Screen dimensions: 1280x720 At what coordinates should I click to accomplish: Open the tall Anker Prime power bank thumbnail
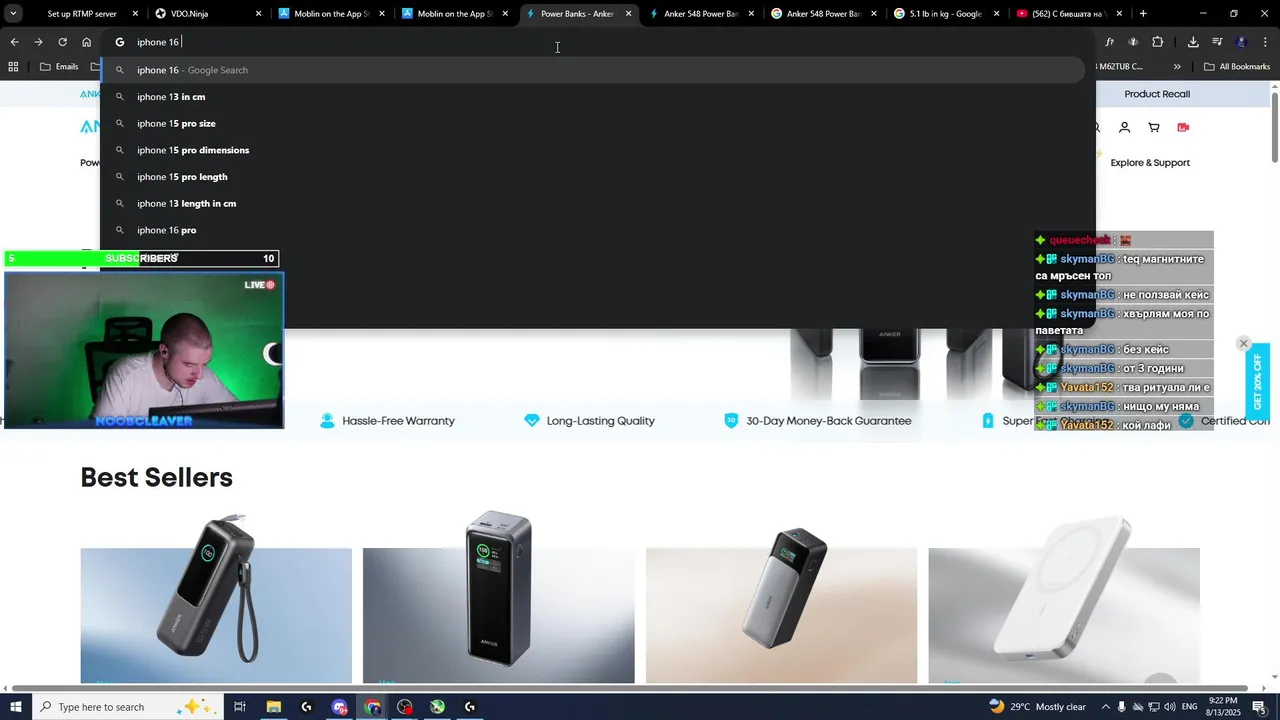(x=498, y=598)
